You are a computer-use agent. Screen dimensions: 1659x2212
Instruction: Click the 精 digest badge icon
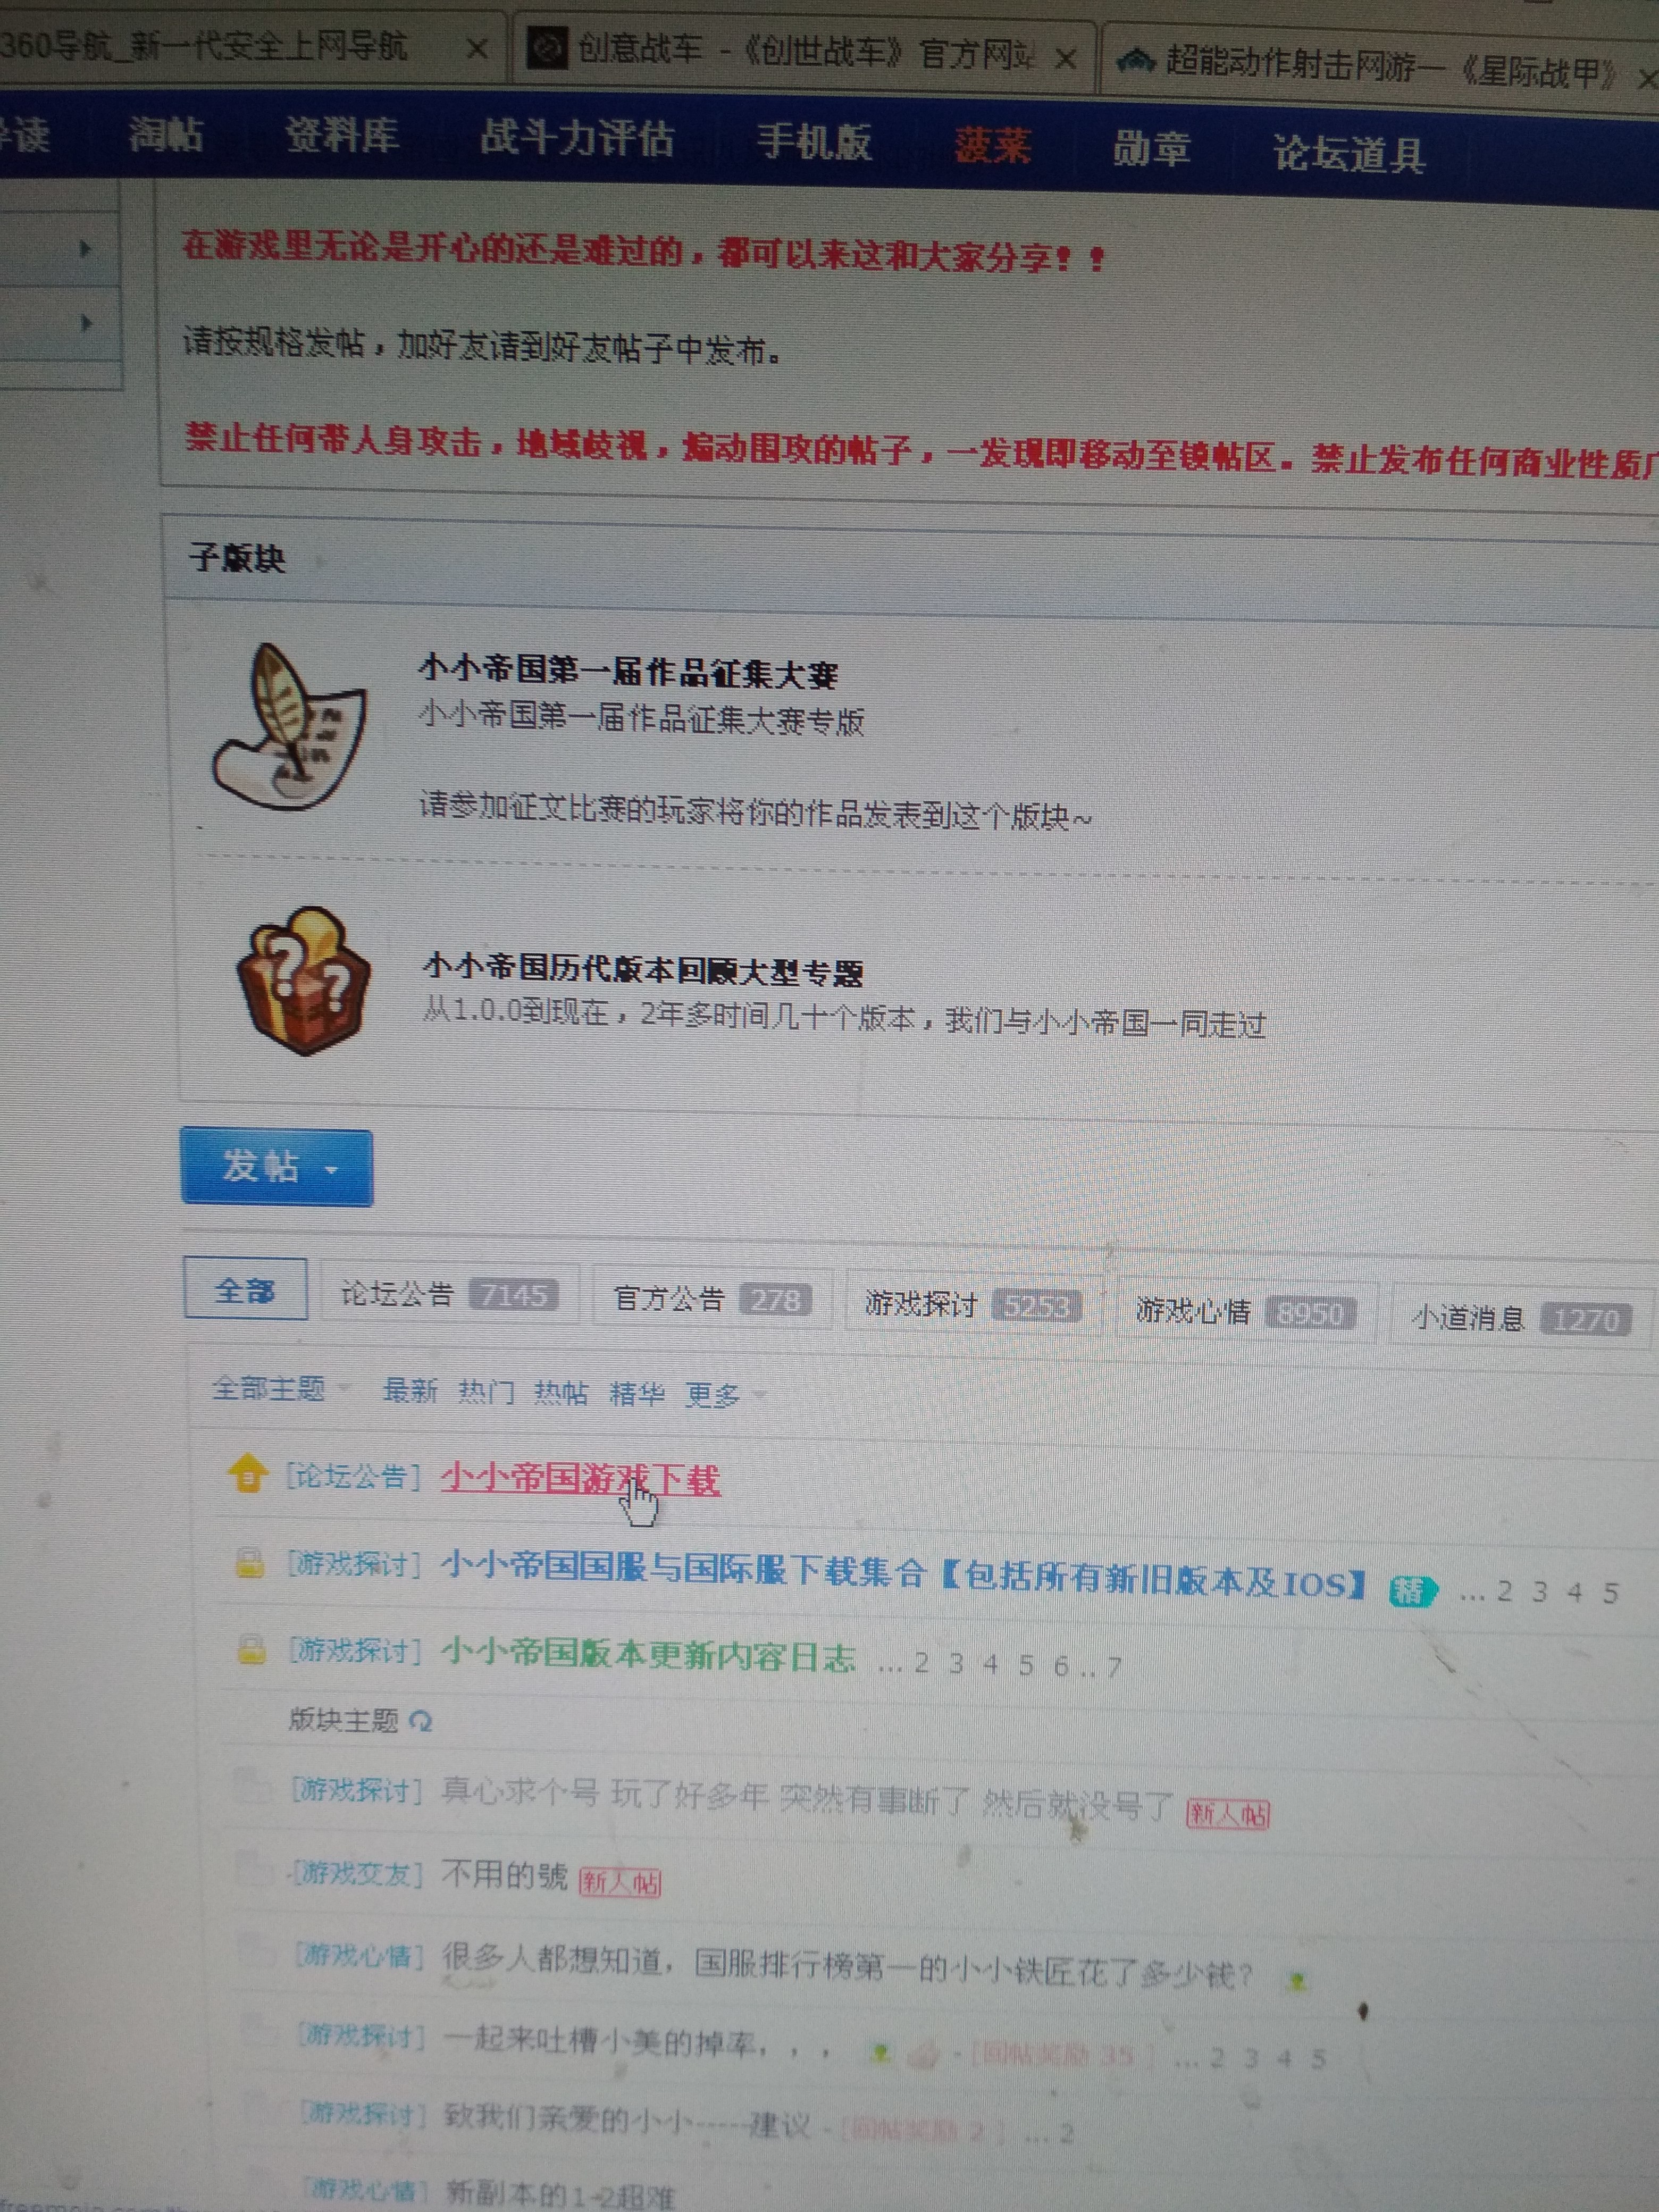tap(1412, 1590)
